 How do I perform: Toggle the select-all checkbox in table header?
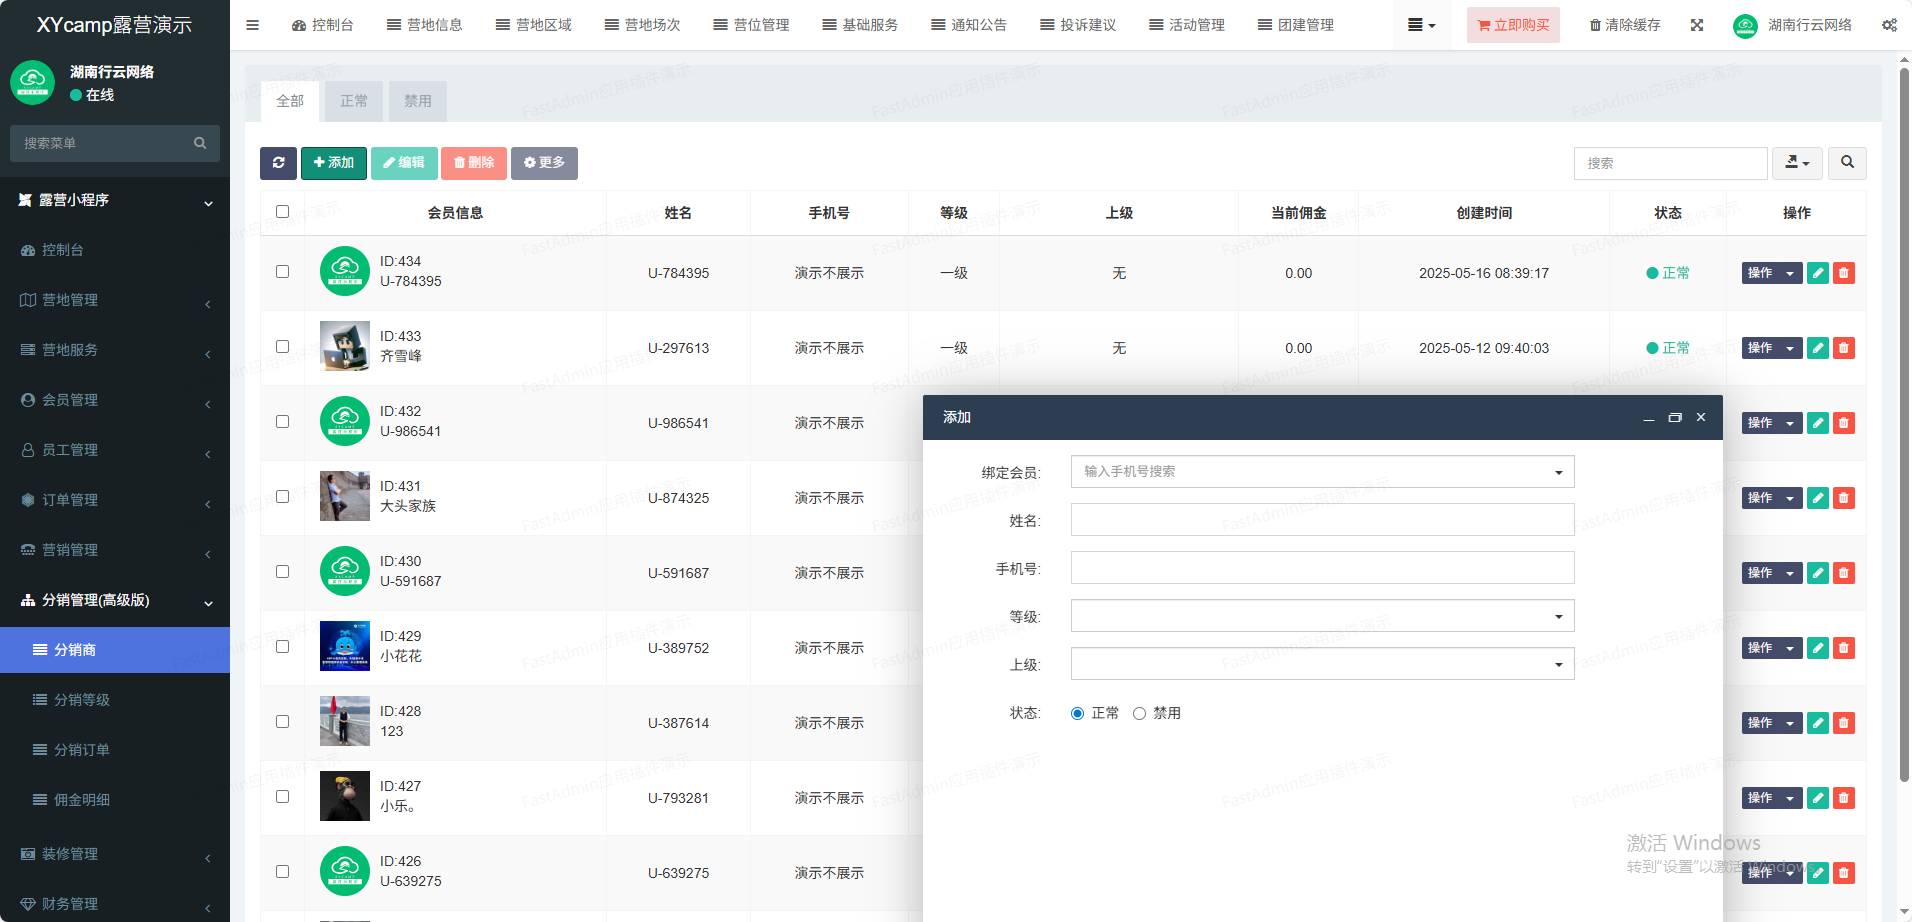coord(282,212)
